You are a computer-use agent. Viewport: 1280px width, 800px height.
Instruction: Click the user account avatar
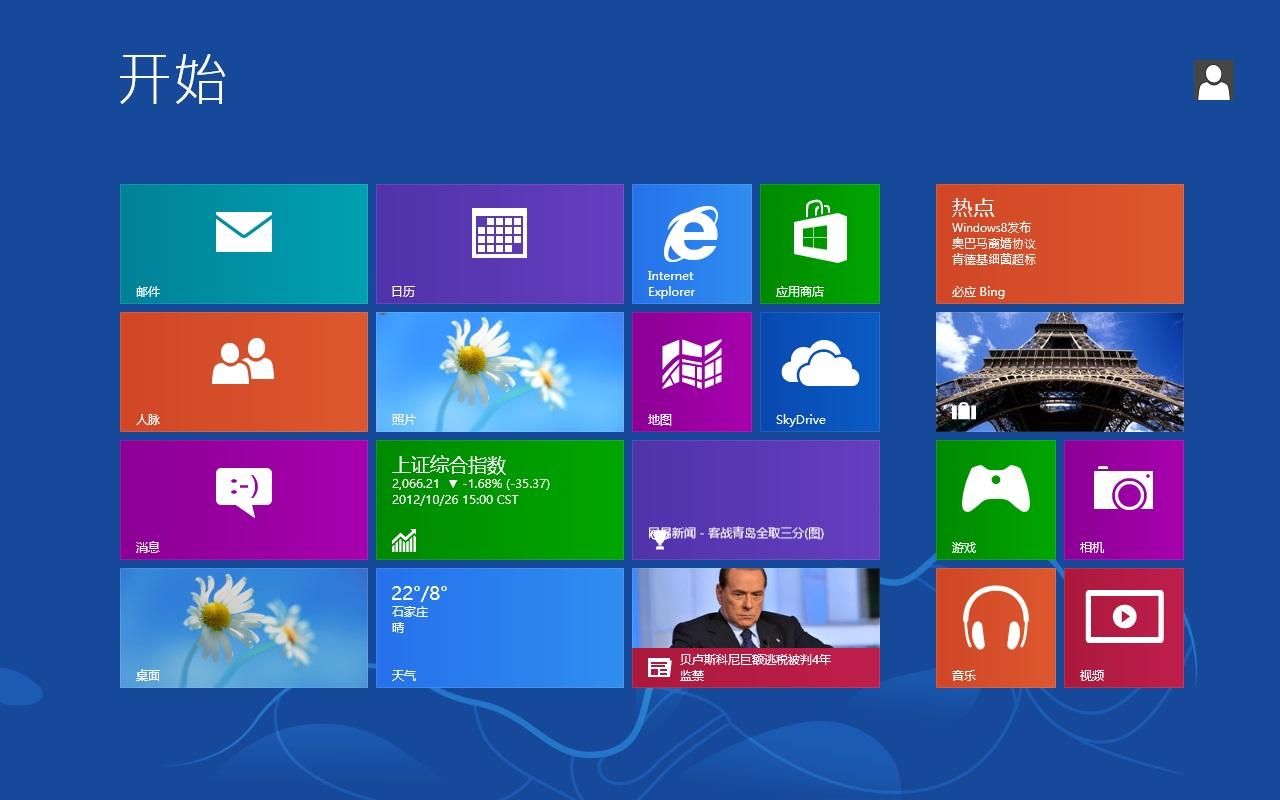pyautogui.click(x=1213, y=80)
